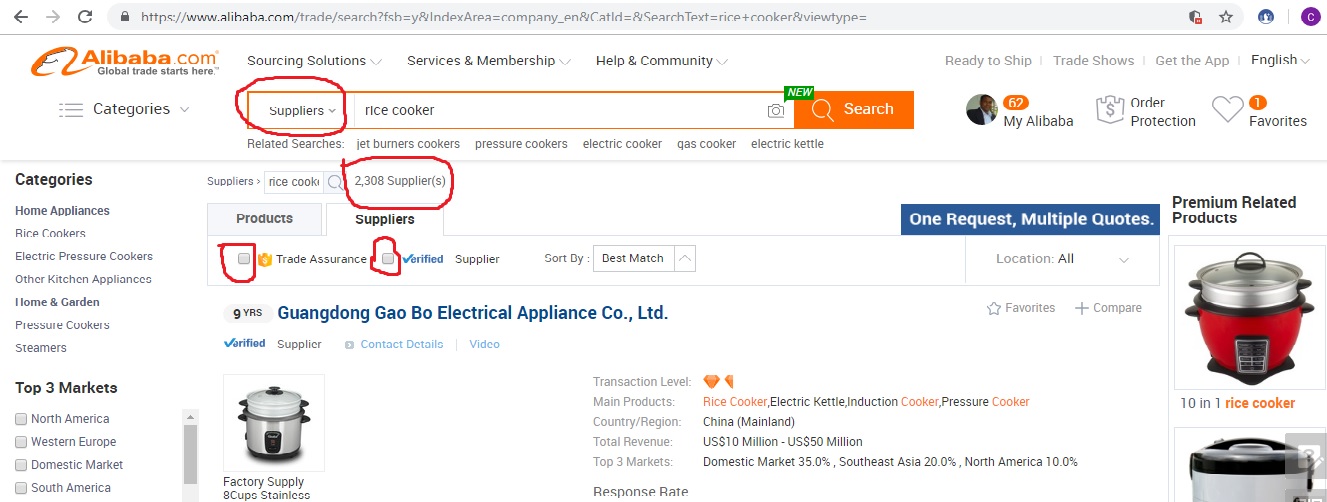Click the Order Protection shield icon
1327x502 pixels.
point(1110,110)
